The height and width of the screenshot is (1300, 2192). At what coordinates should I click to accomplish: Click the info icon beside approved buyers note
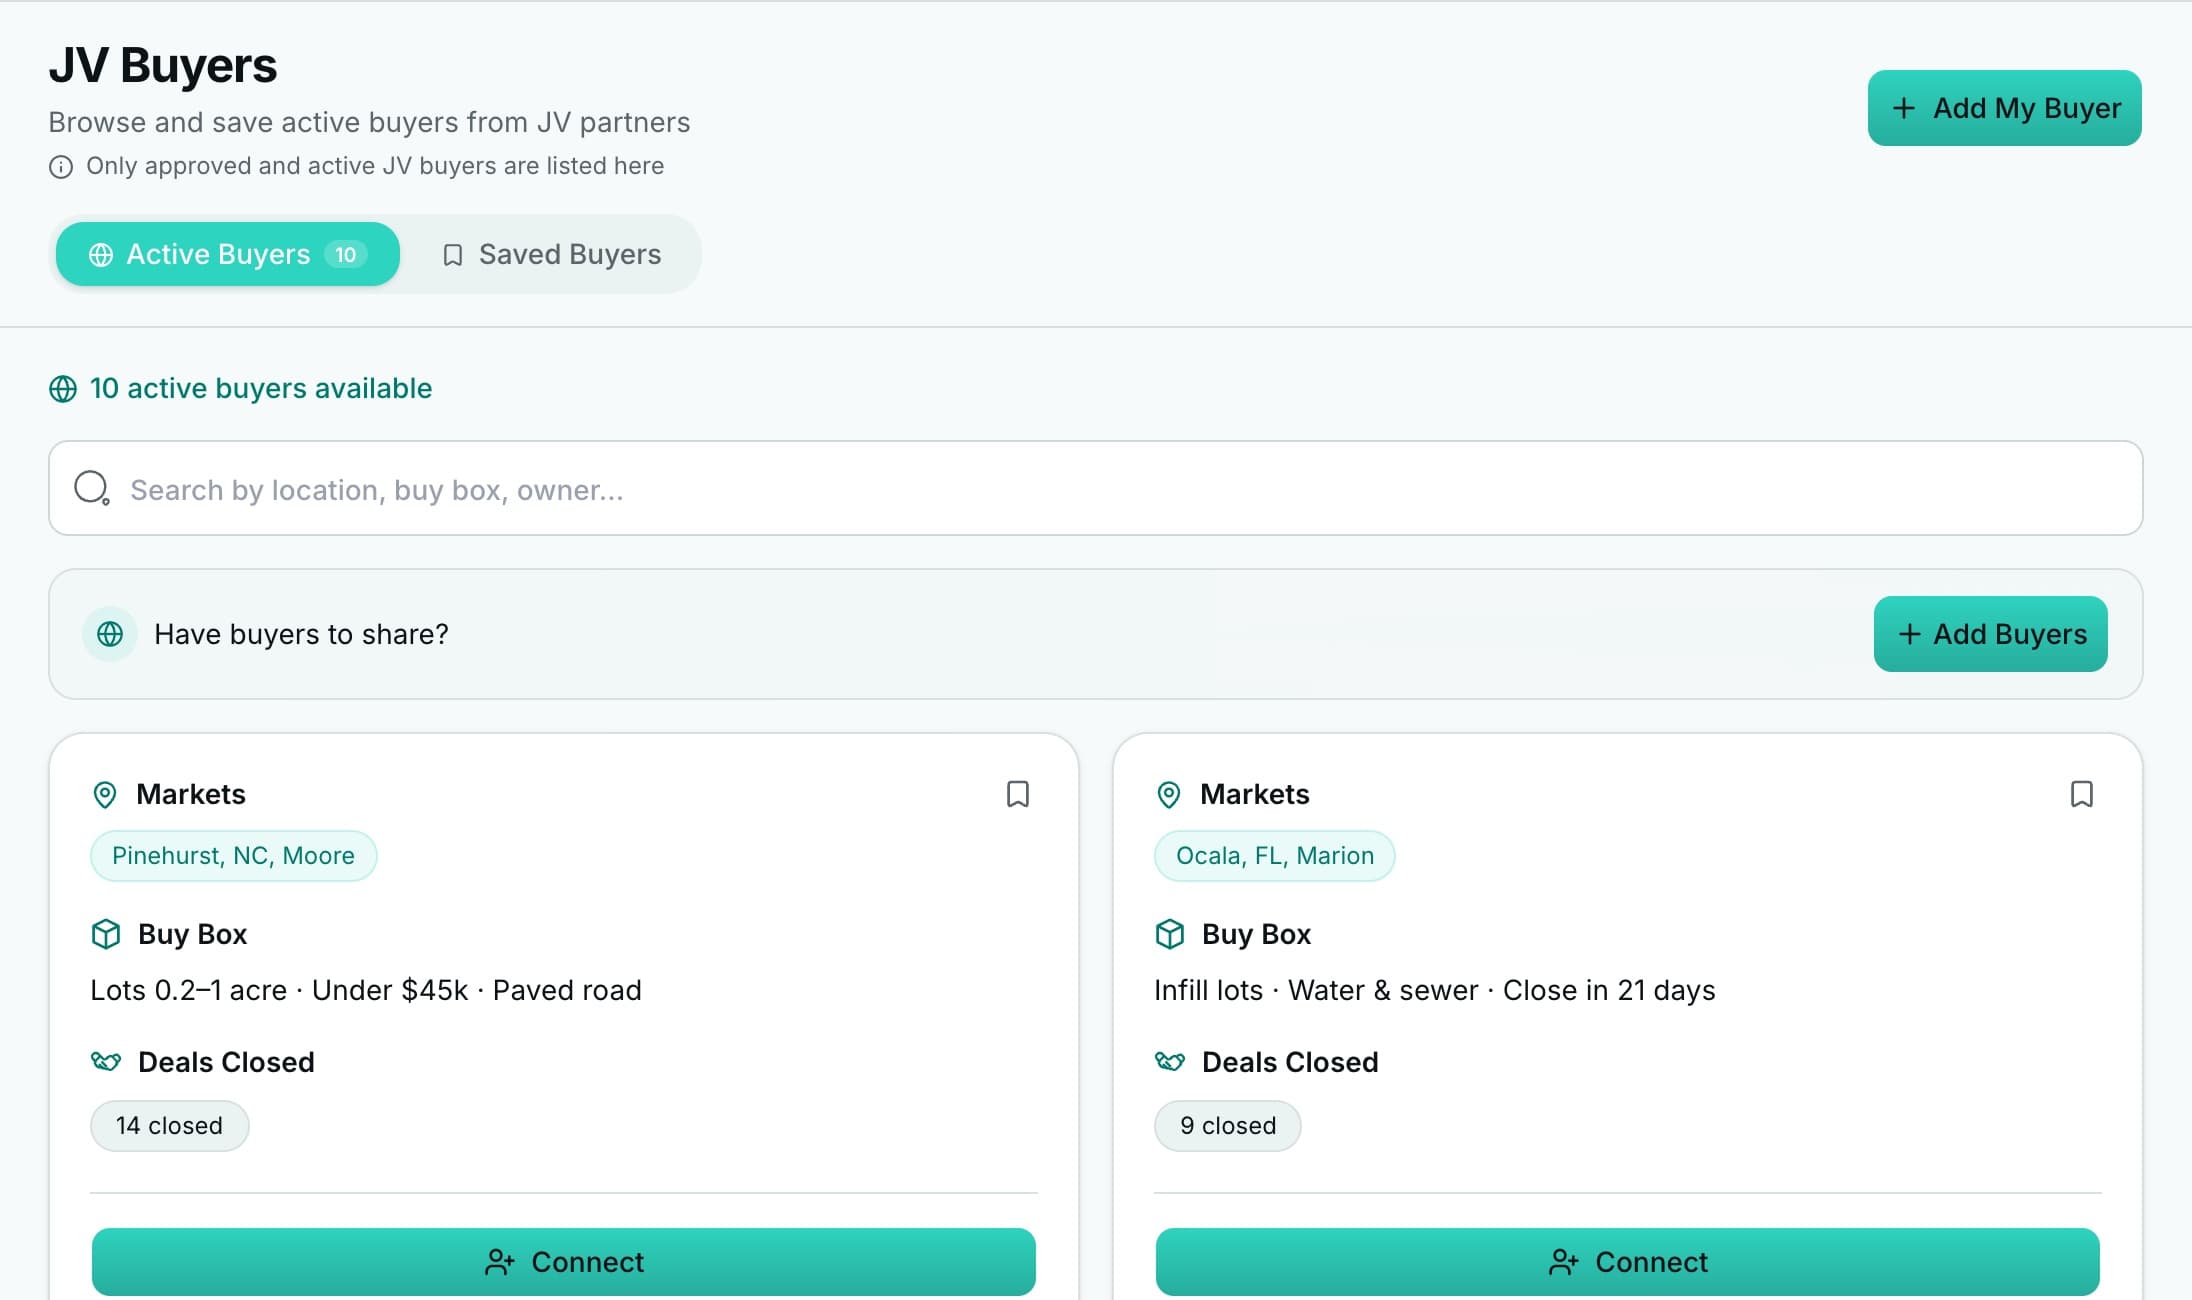61,167
